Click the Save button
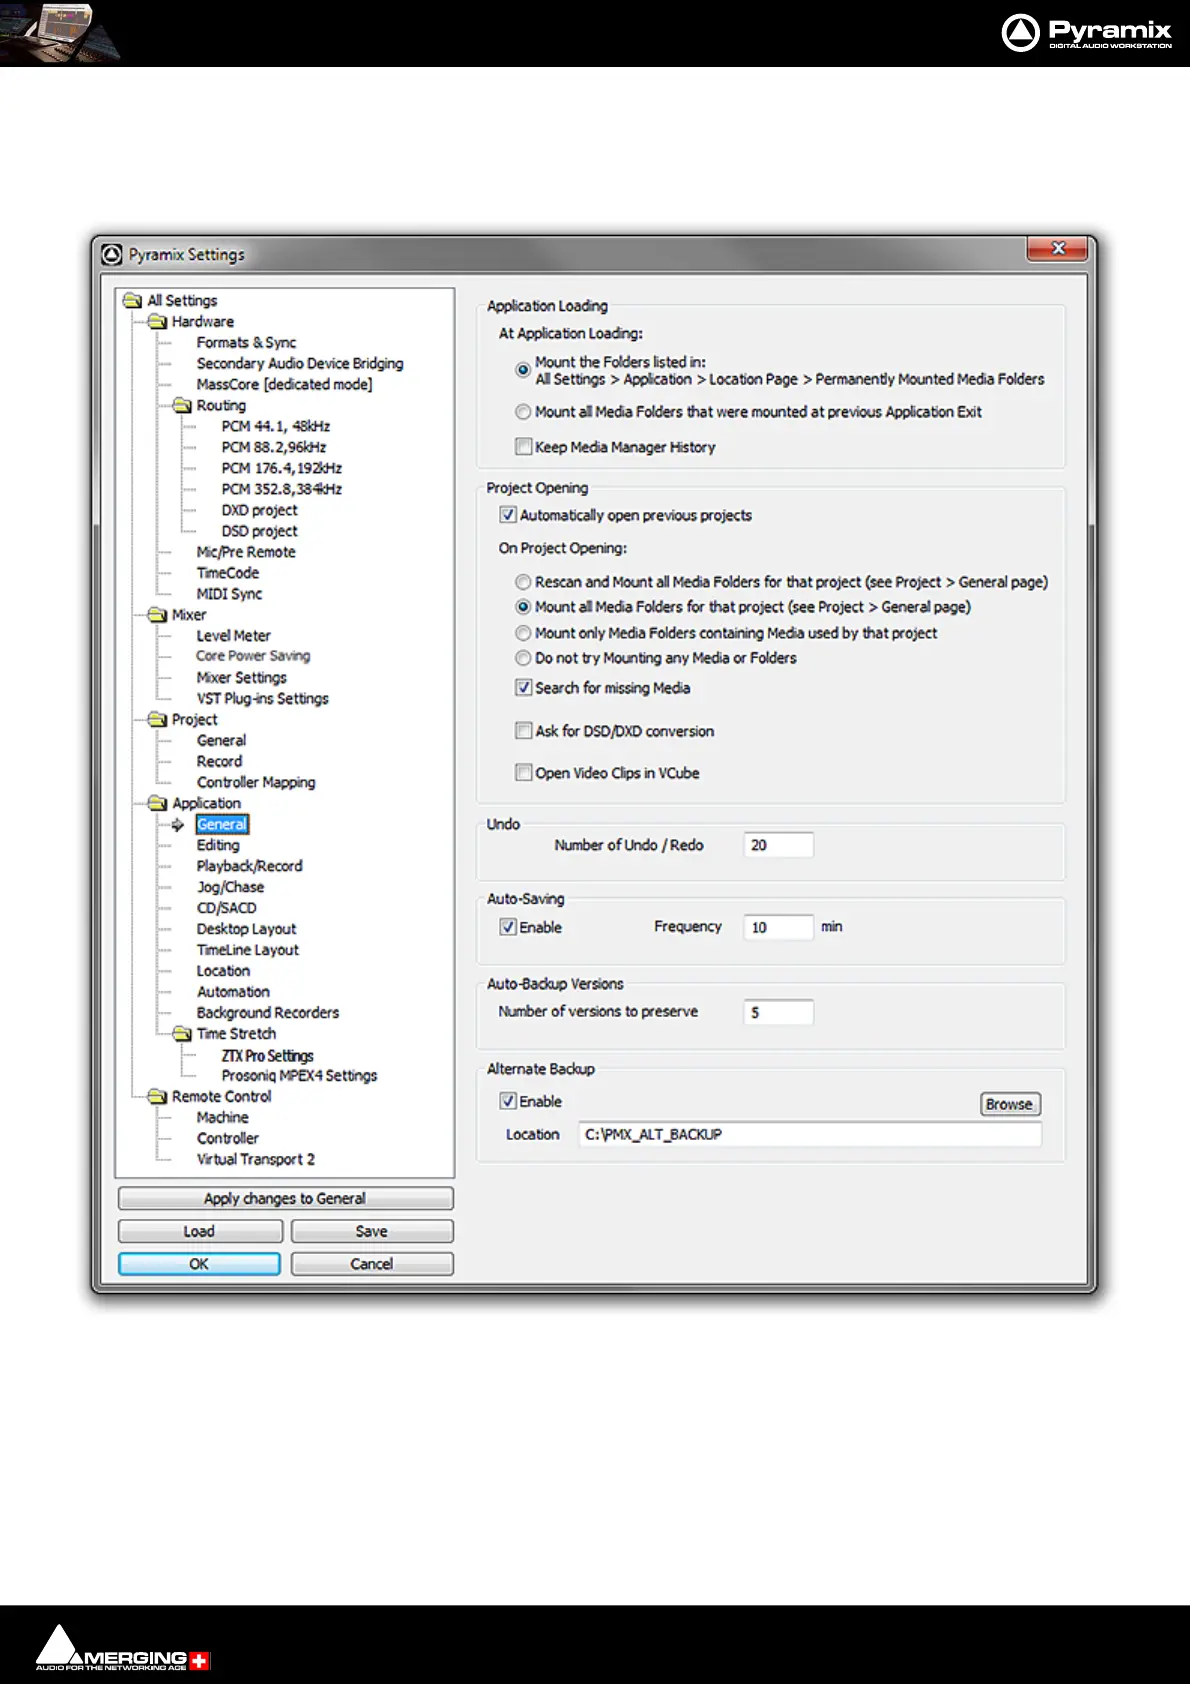1190x1684 pixels. [372, 1231]
